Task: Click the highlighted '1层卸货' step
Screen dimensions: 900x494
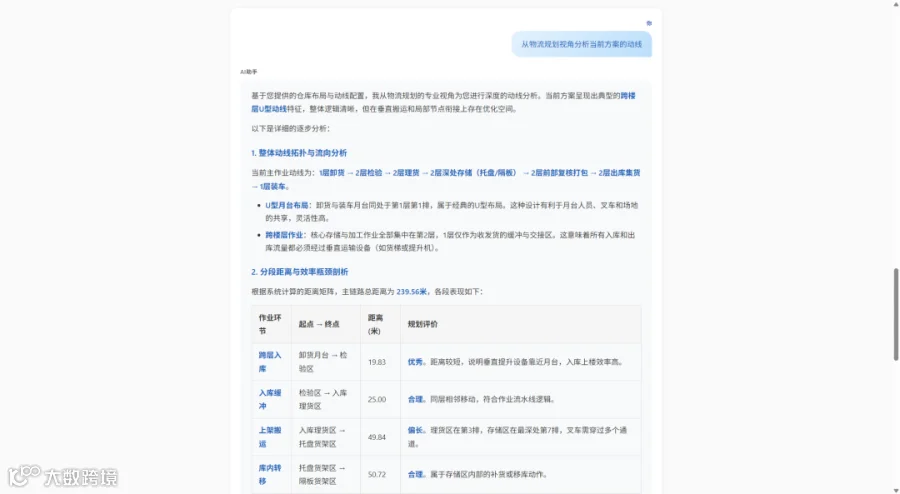Action: click(332, 173)
